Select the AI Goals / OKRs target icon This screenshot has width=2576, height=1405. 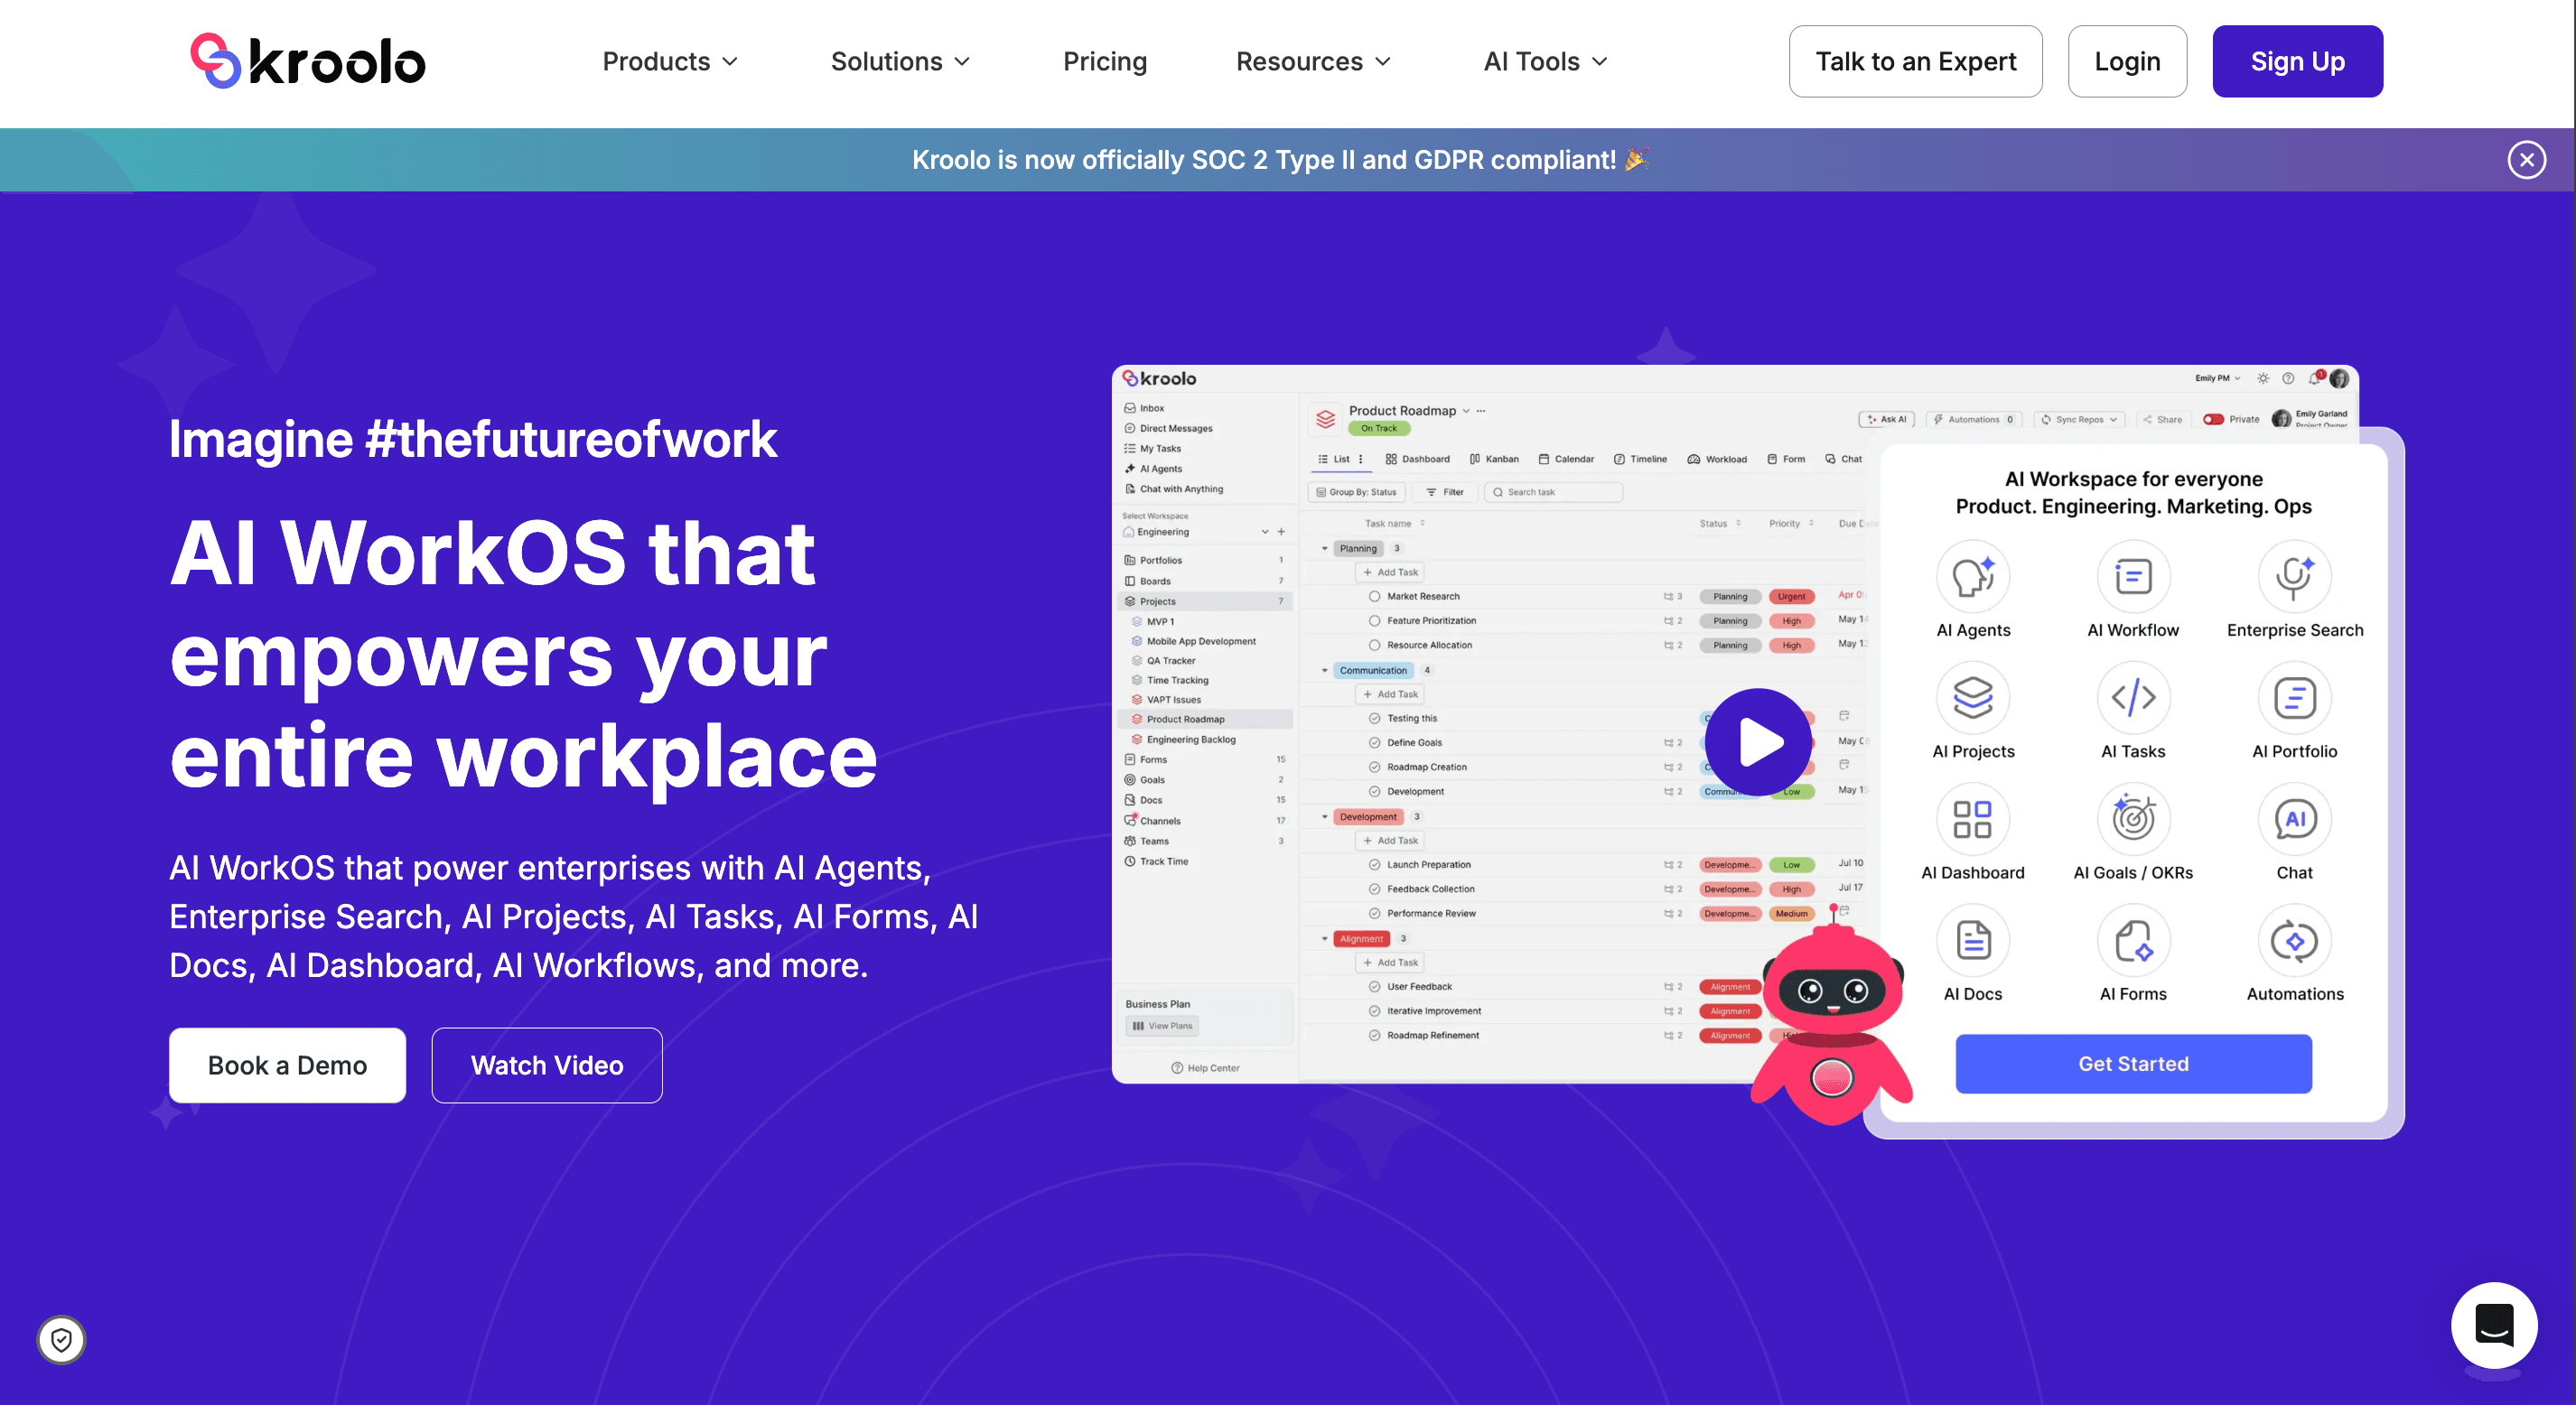tap(2134, 818)
